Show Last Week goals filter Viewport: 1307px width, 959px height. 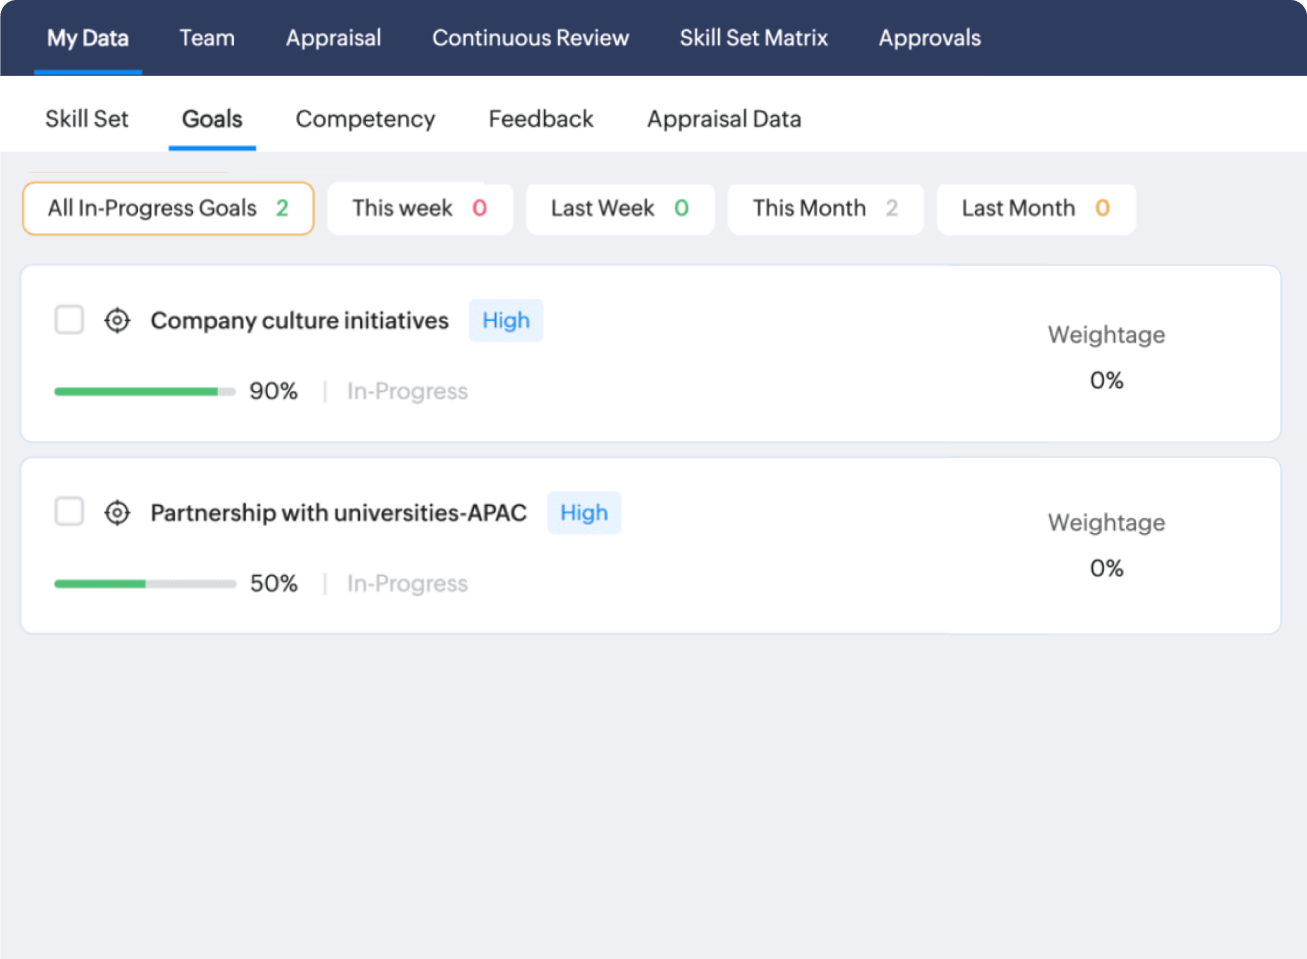pos(619,208)
